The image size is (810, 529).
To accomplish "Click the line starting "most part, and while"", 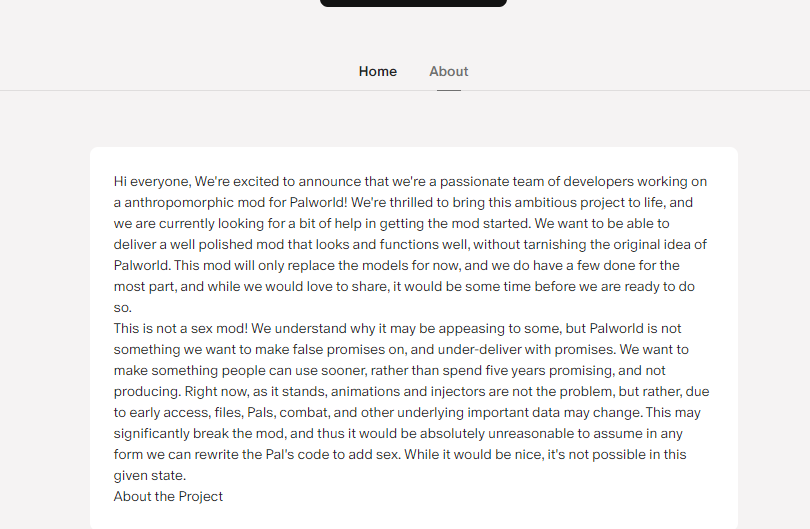I will click(404, 286).
